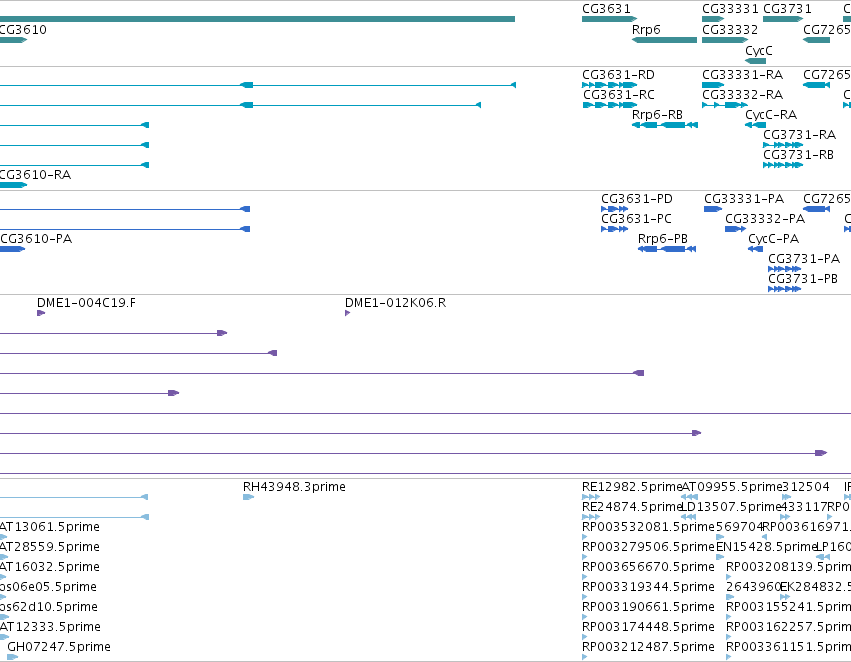Viewport: 851px width, 662px height.
Task: Click EST RP003532081.5prime
Action: click(x=648, y=527)
